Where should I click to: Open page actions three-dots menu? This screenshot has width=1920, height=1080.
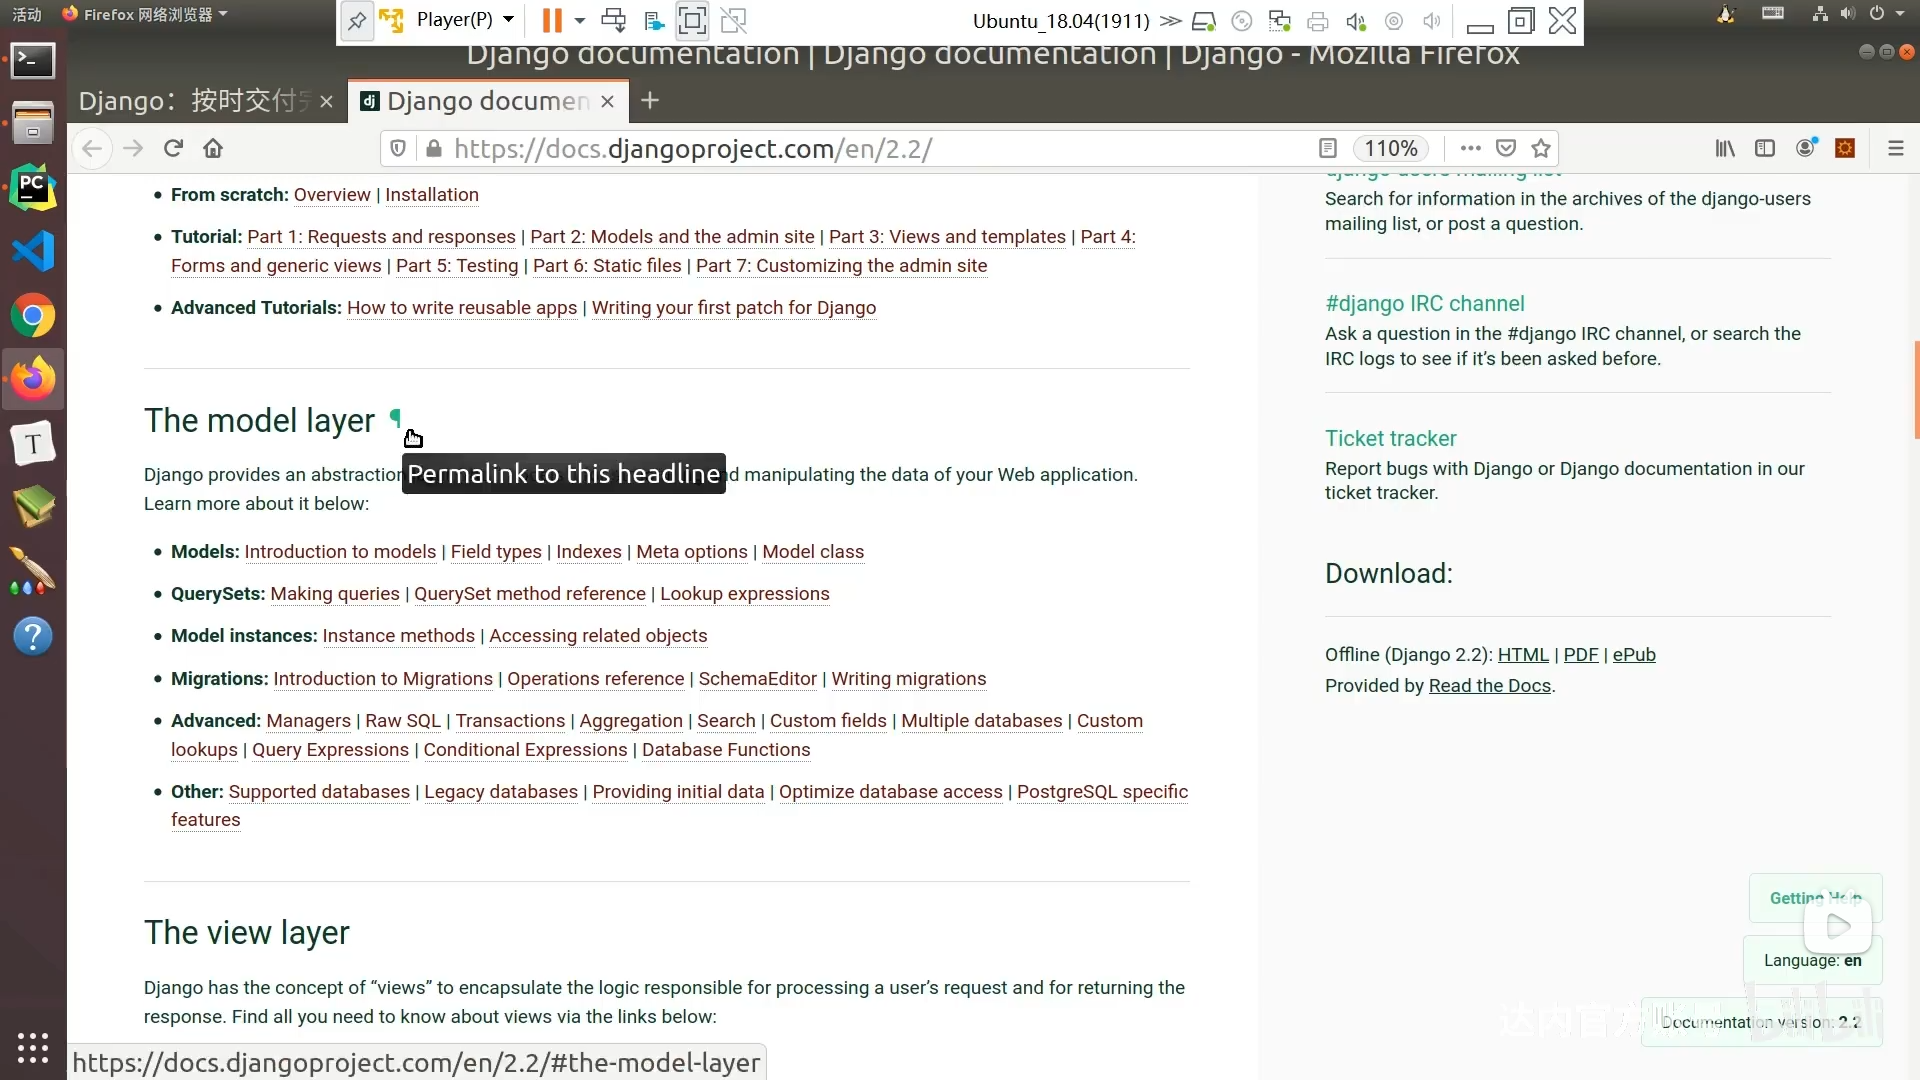pos(1470,148)
